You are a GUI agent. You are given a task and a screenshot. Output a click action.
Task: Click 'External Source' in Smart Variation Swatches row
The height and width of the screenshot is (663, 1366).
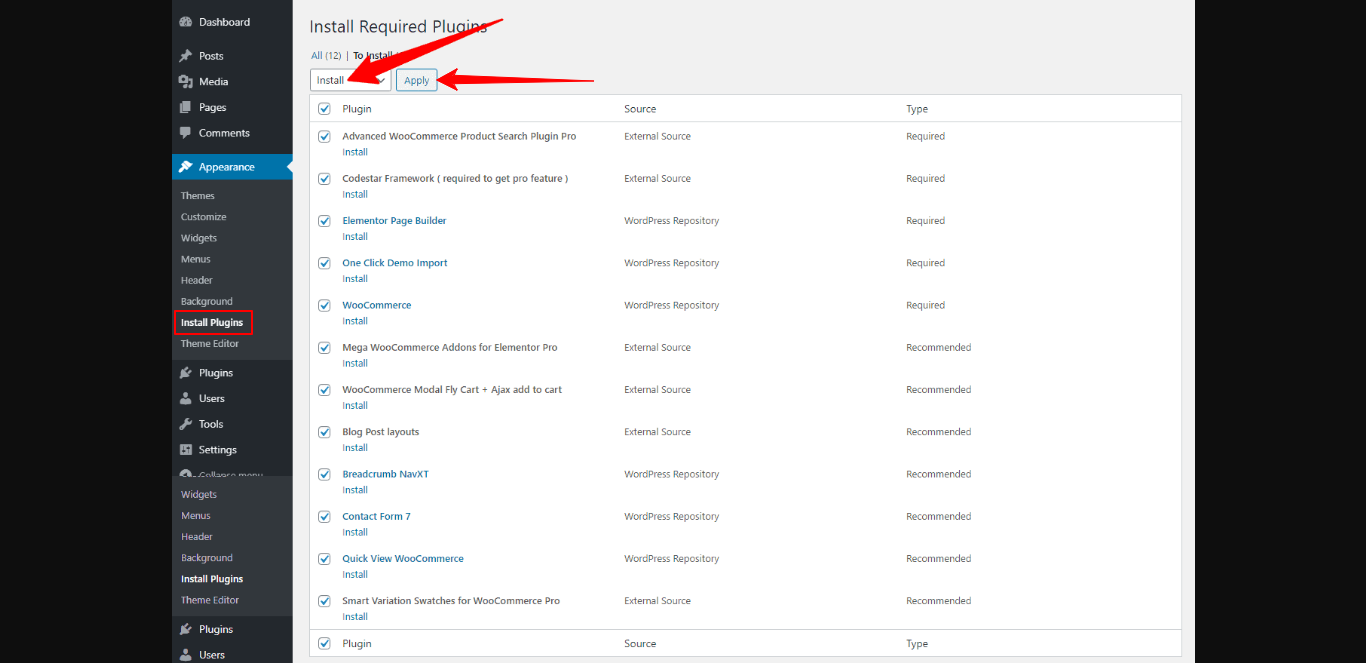(x=657, y=601)
